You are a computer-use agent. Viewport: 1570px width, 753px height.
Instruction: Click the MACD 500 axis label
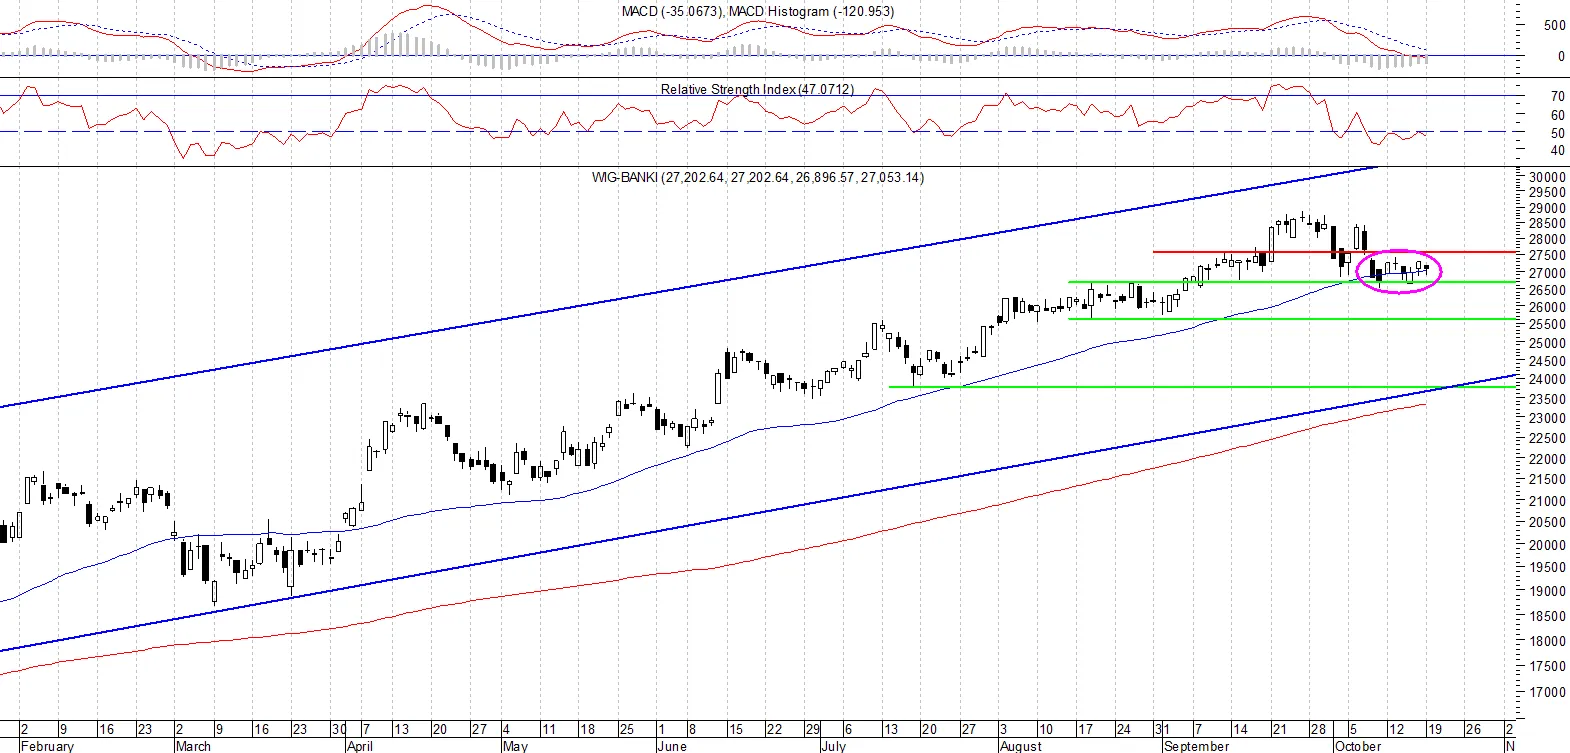1554,26
